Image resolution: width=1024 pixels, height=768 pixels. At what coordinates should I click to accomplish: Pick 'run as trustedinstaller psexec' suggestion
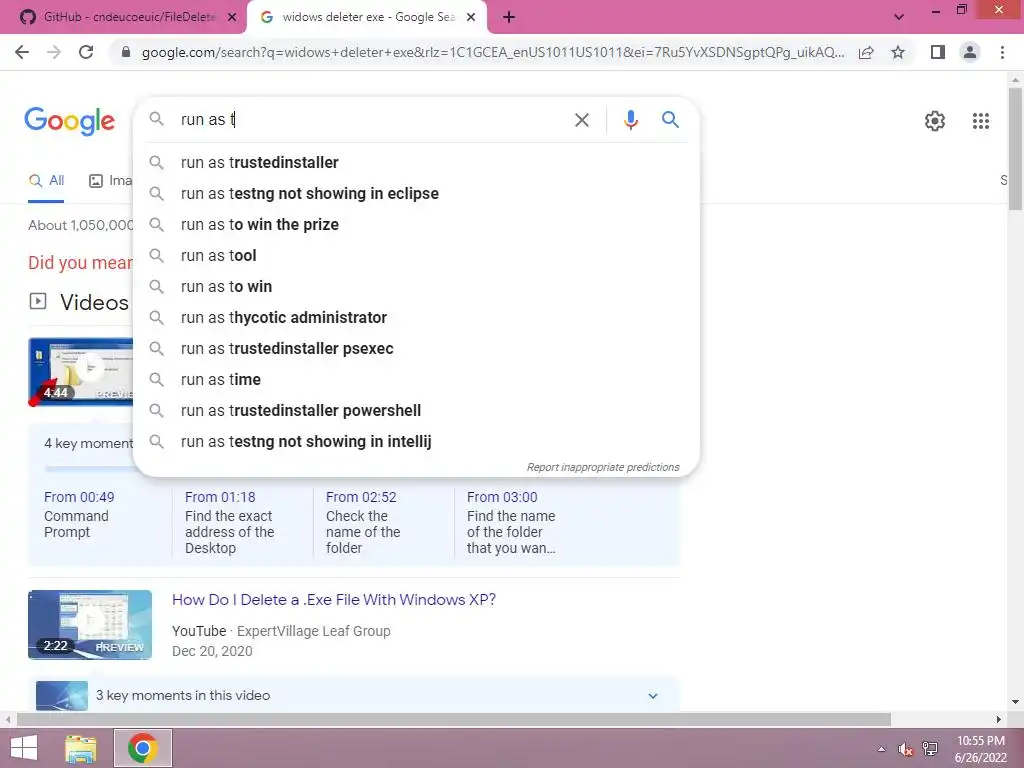tap(416, 349)
